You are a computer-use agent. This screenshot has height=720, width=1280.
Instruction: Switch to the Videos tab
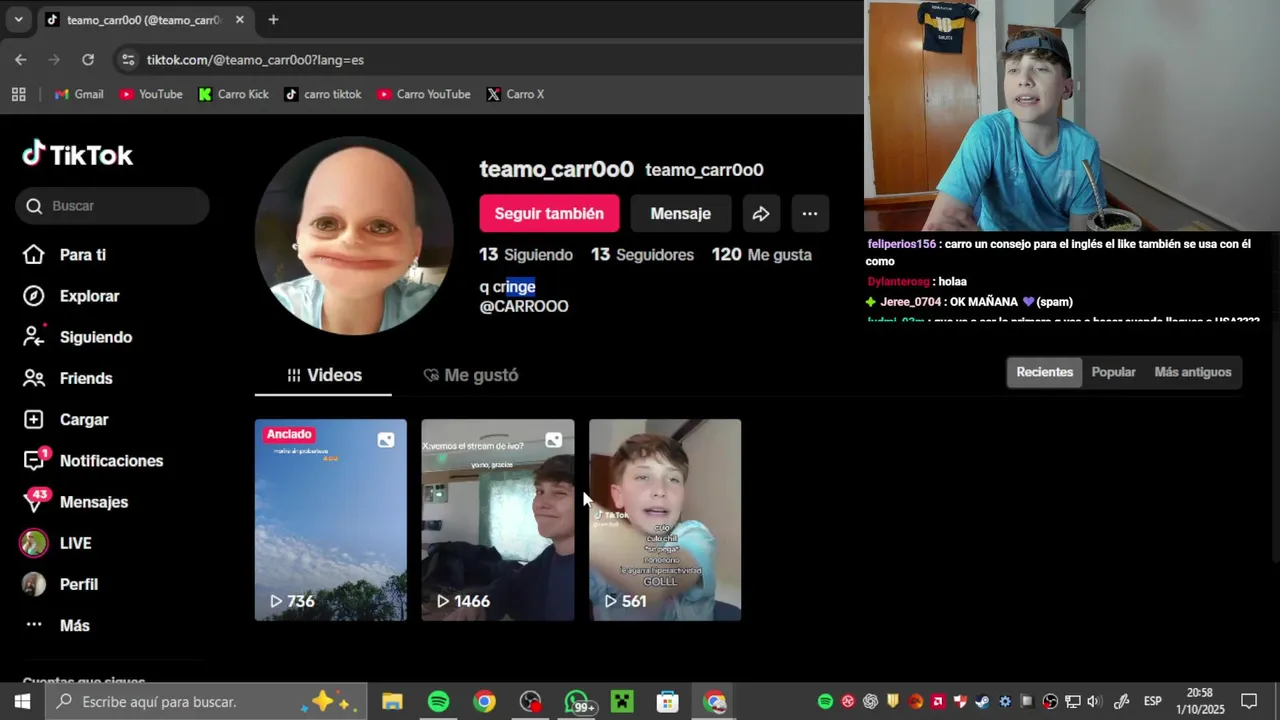point(323,375)
